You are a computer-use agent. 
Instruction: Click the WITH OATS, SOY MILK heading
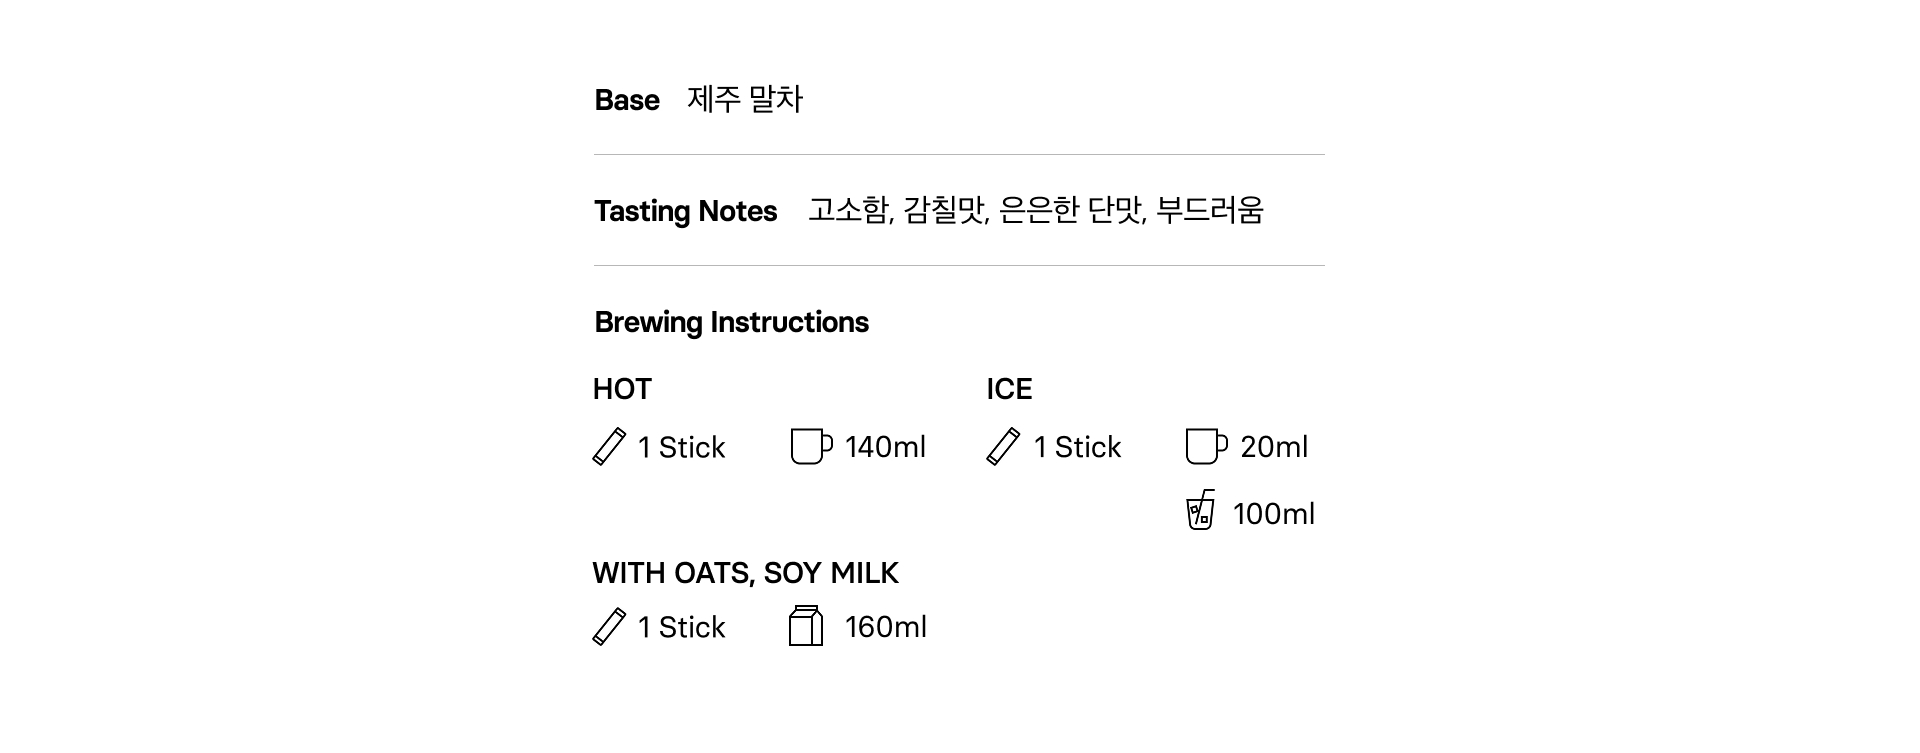click(x=745, y=573)
